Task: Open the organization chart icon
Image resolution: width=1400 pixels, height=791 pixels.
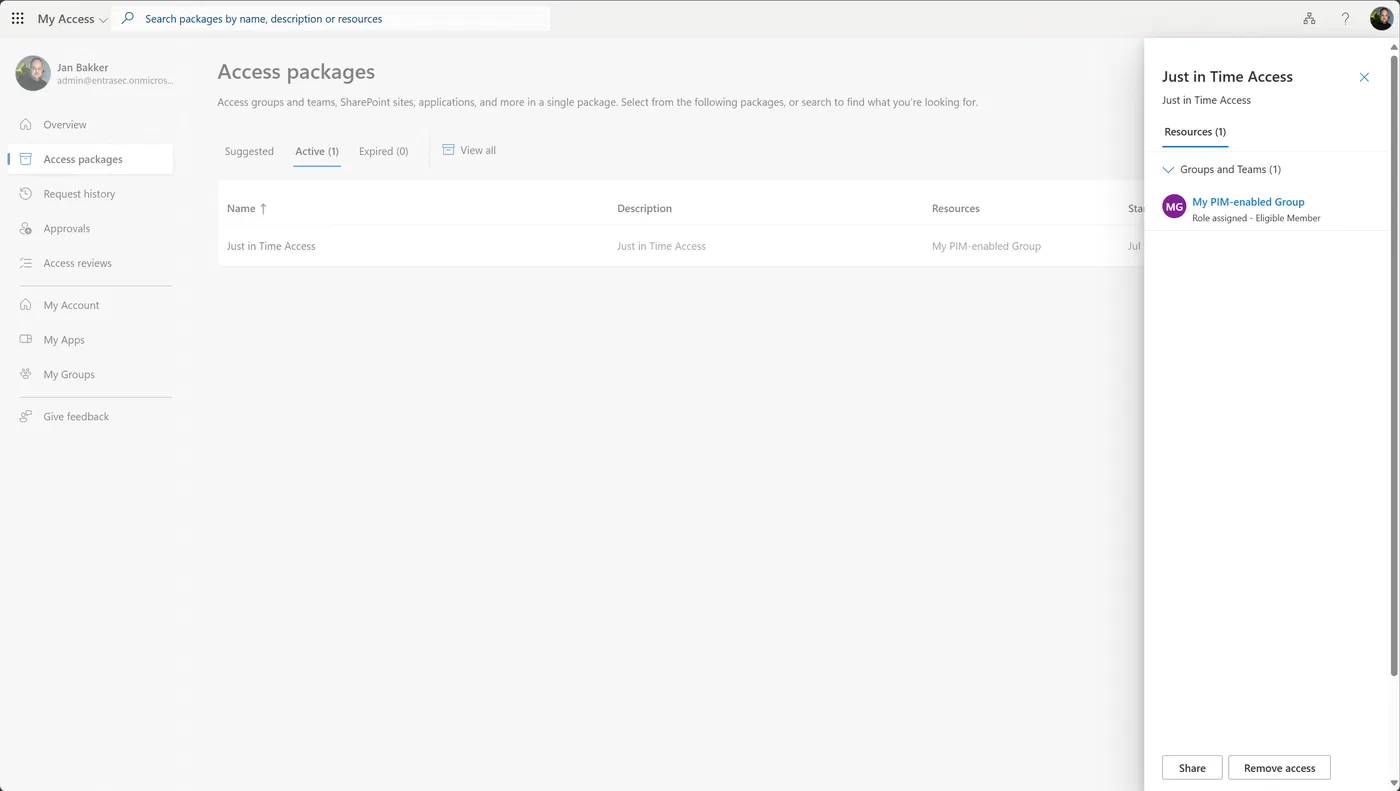Action: tap(1309, 19)
